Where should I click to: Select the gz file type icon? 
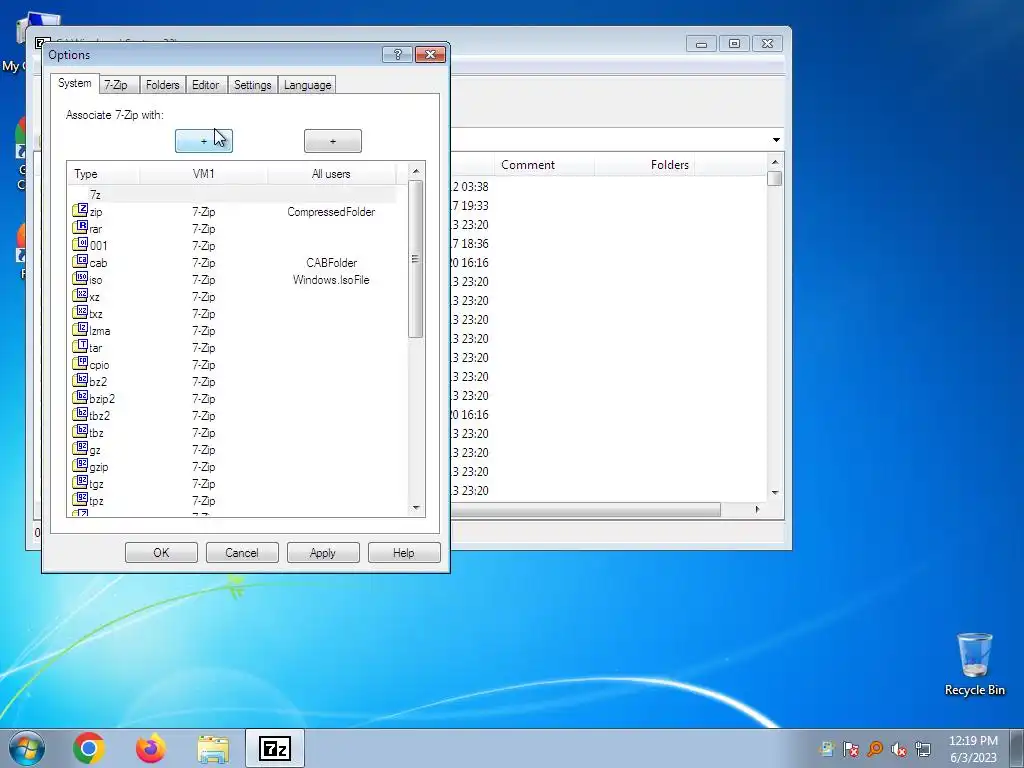[x=80, y=448]
